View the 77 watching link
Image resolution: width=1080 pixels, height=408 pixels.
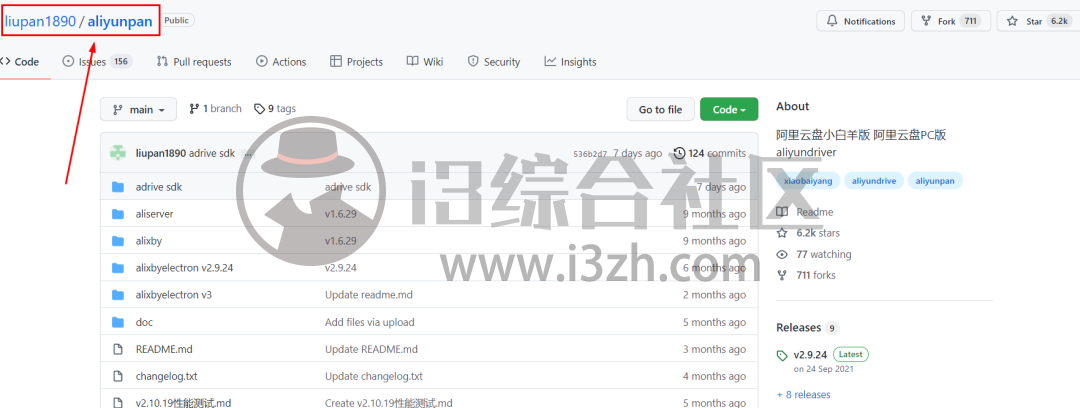point(814,254)
